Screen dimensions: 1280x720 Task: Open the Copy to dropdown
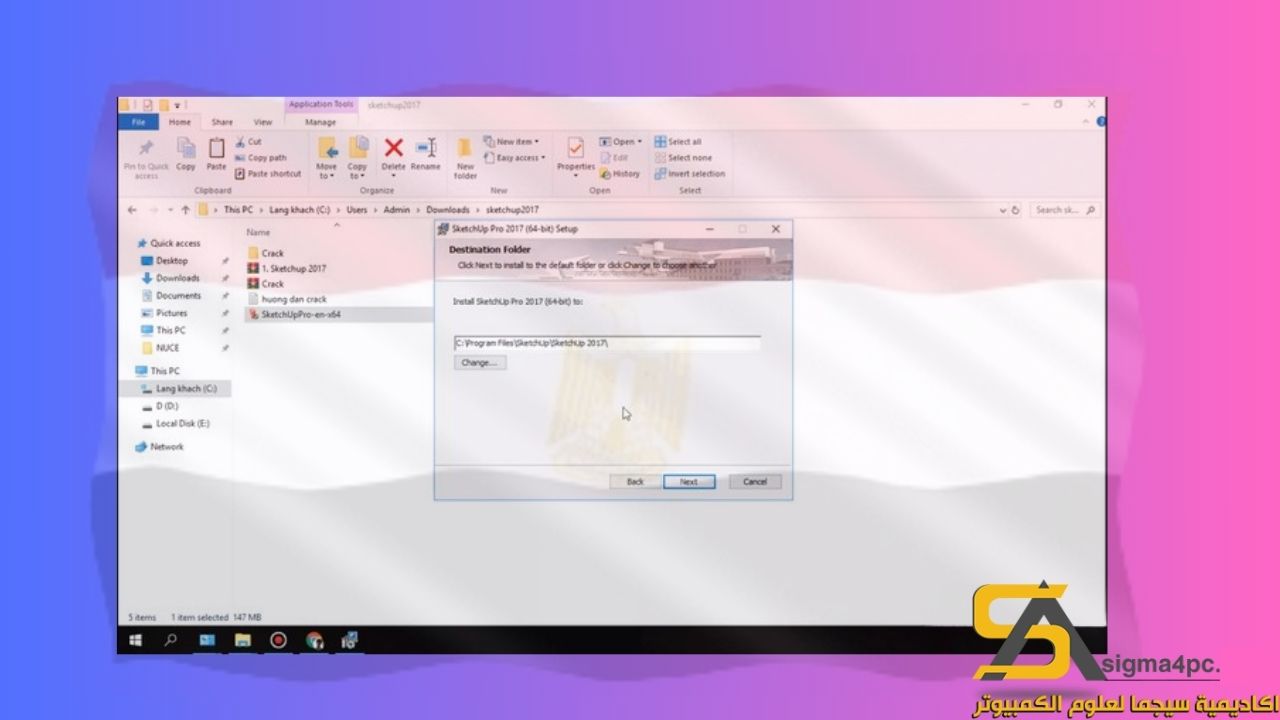tap(357, 158)
